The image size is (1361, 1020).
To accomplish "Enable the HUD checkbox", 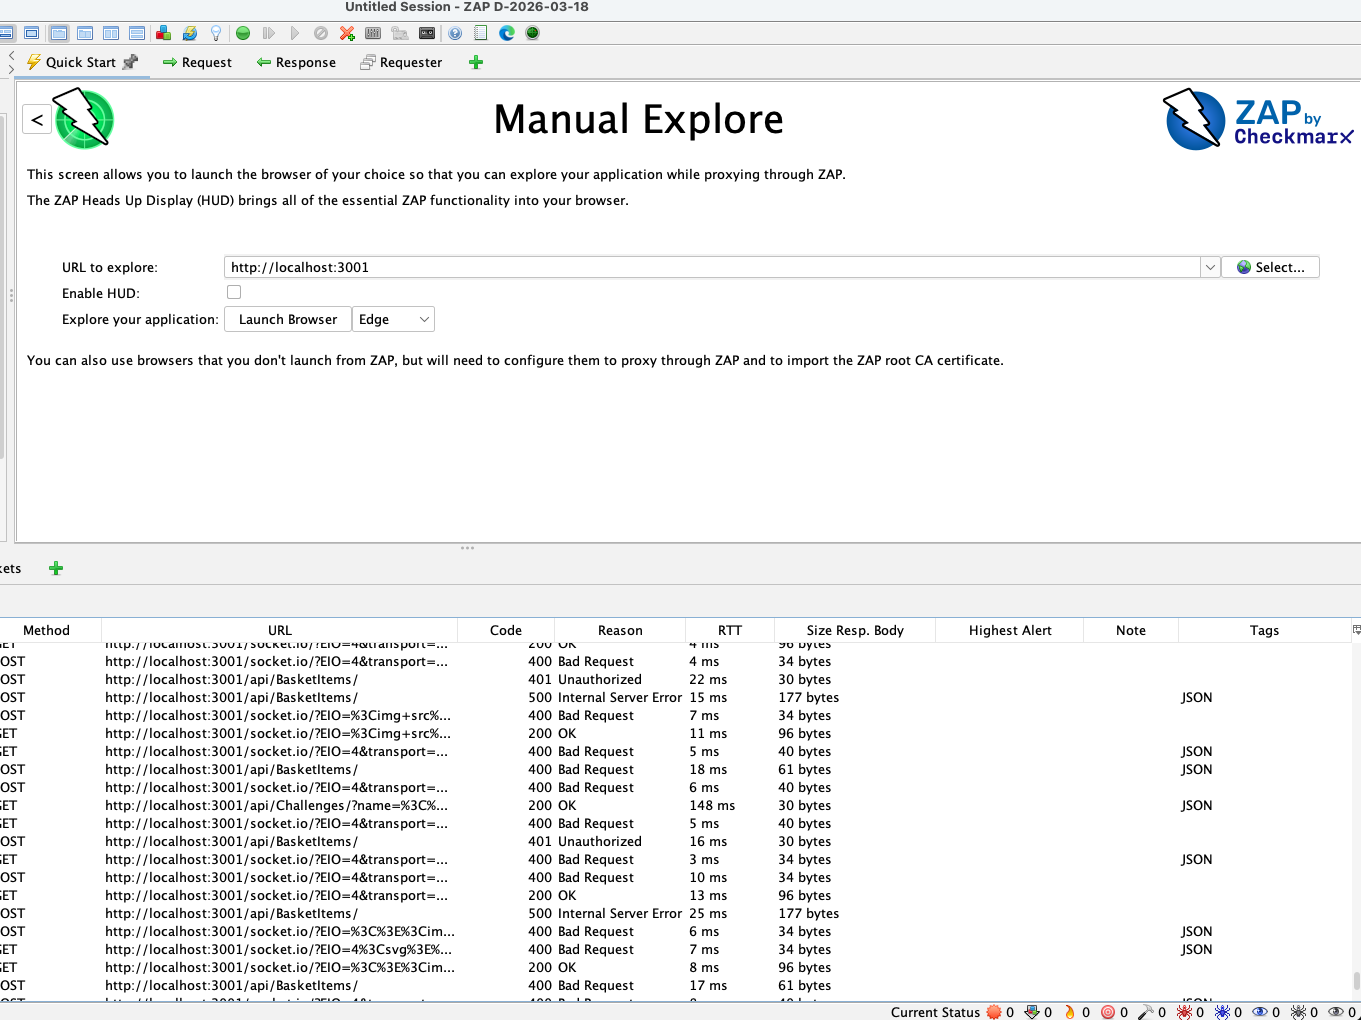I will point(233,292).
